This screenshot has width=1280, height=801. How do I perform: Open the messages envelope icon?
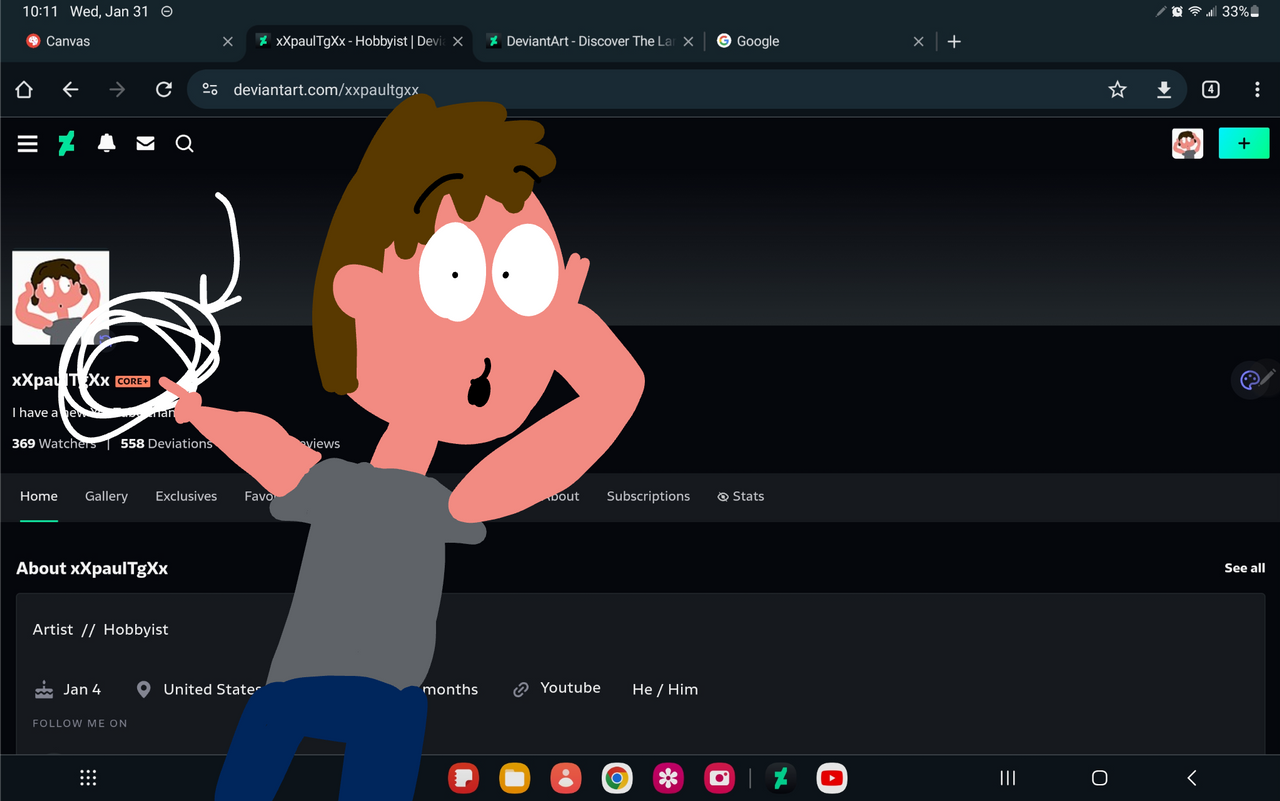pyautogui.click(x=145, y=144)
